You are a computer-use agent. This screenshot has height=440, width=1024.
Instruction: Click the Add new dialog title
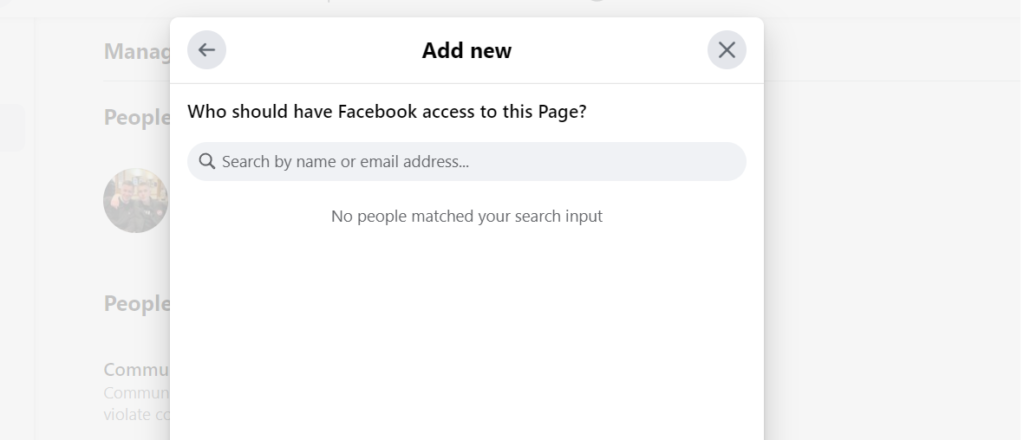[x=466, y=50]
